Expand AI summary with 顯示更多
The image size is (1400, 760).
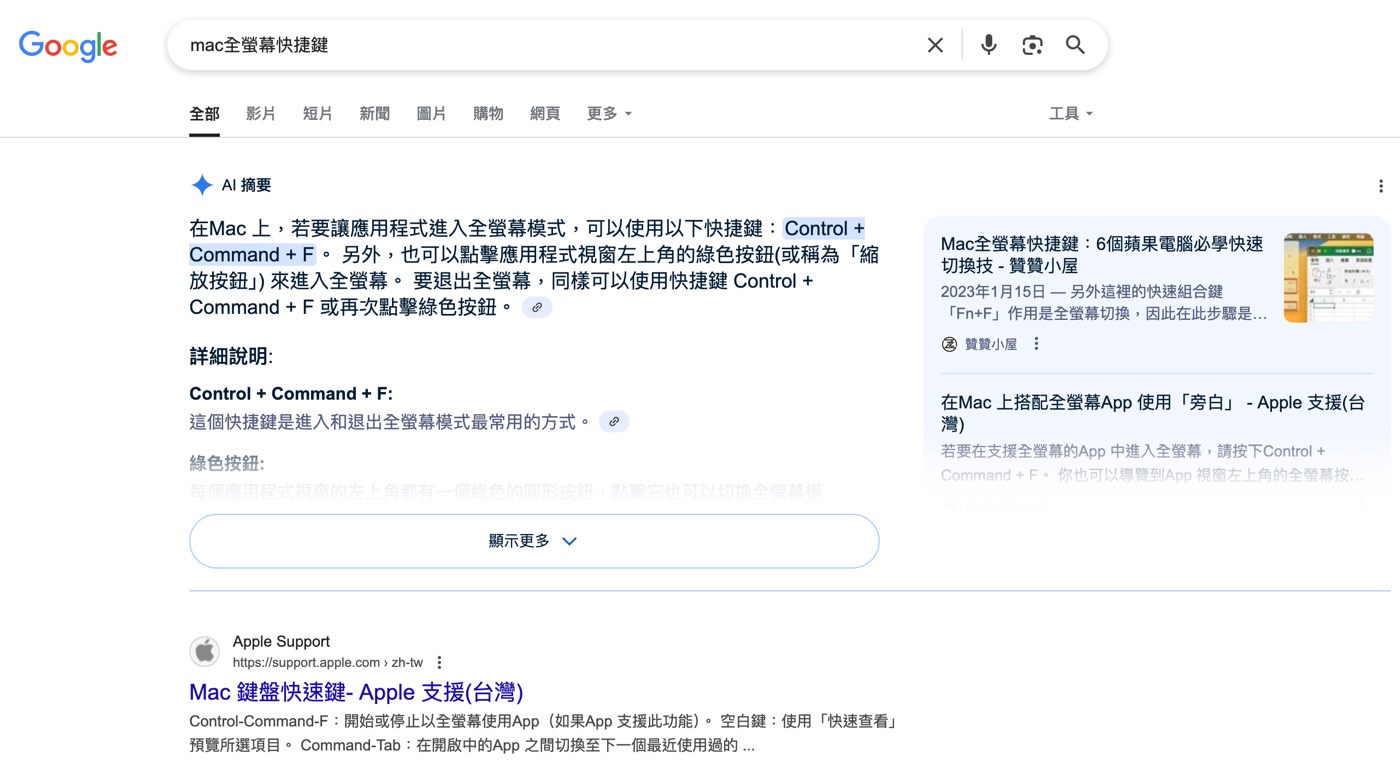(534, 541)
